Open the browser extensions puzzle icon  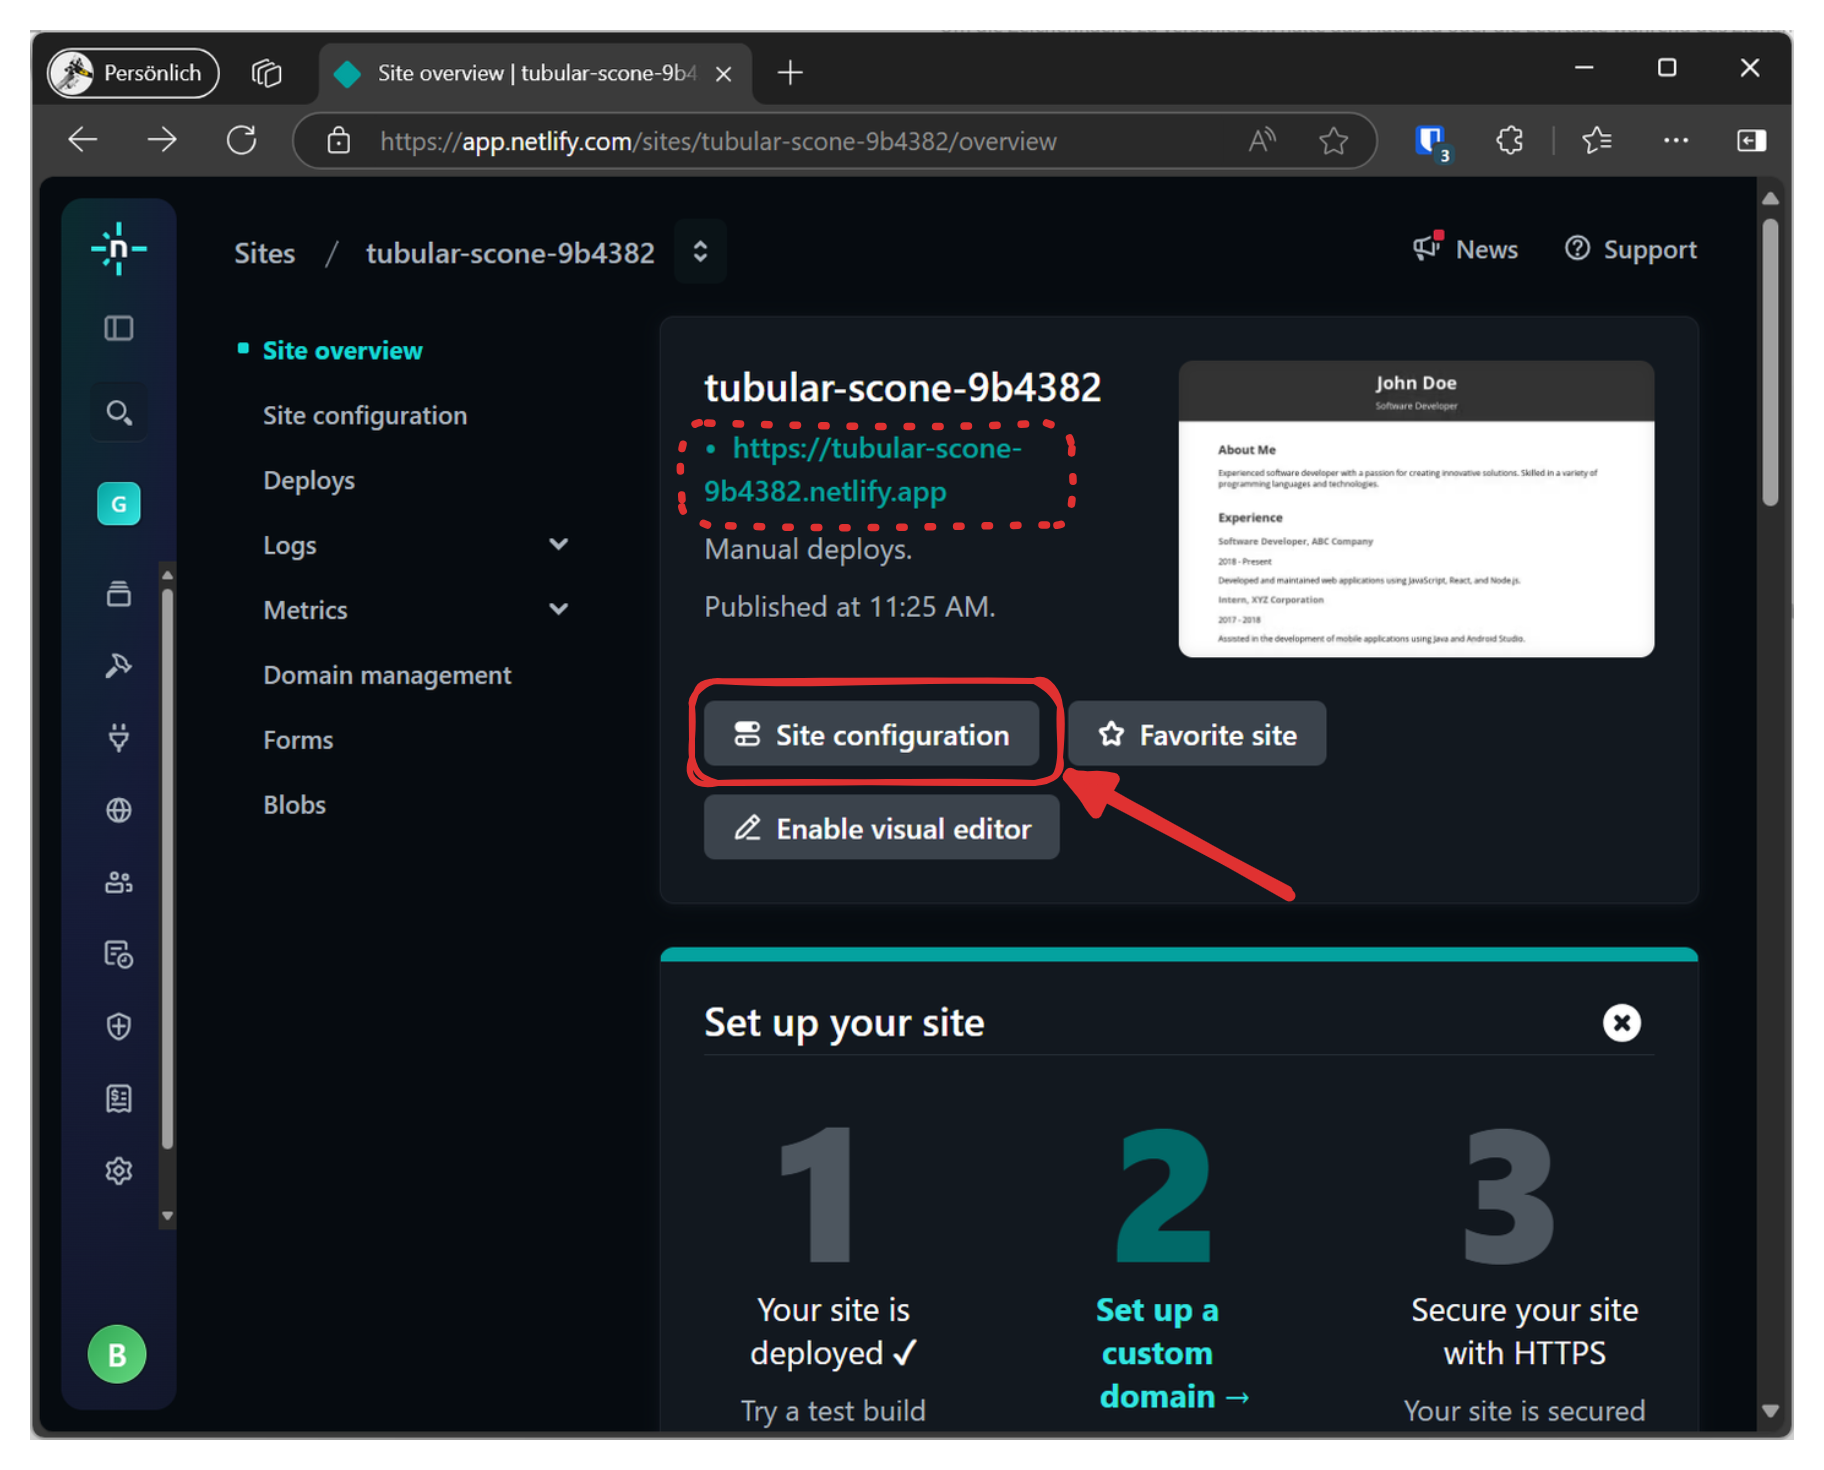click(x=1509, y=141)
